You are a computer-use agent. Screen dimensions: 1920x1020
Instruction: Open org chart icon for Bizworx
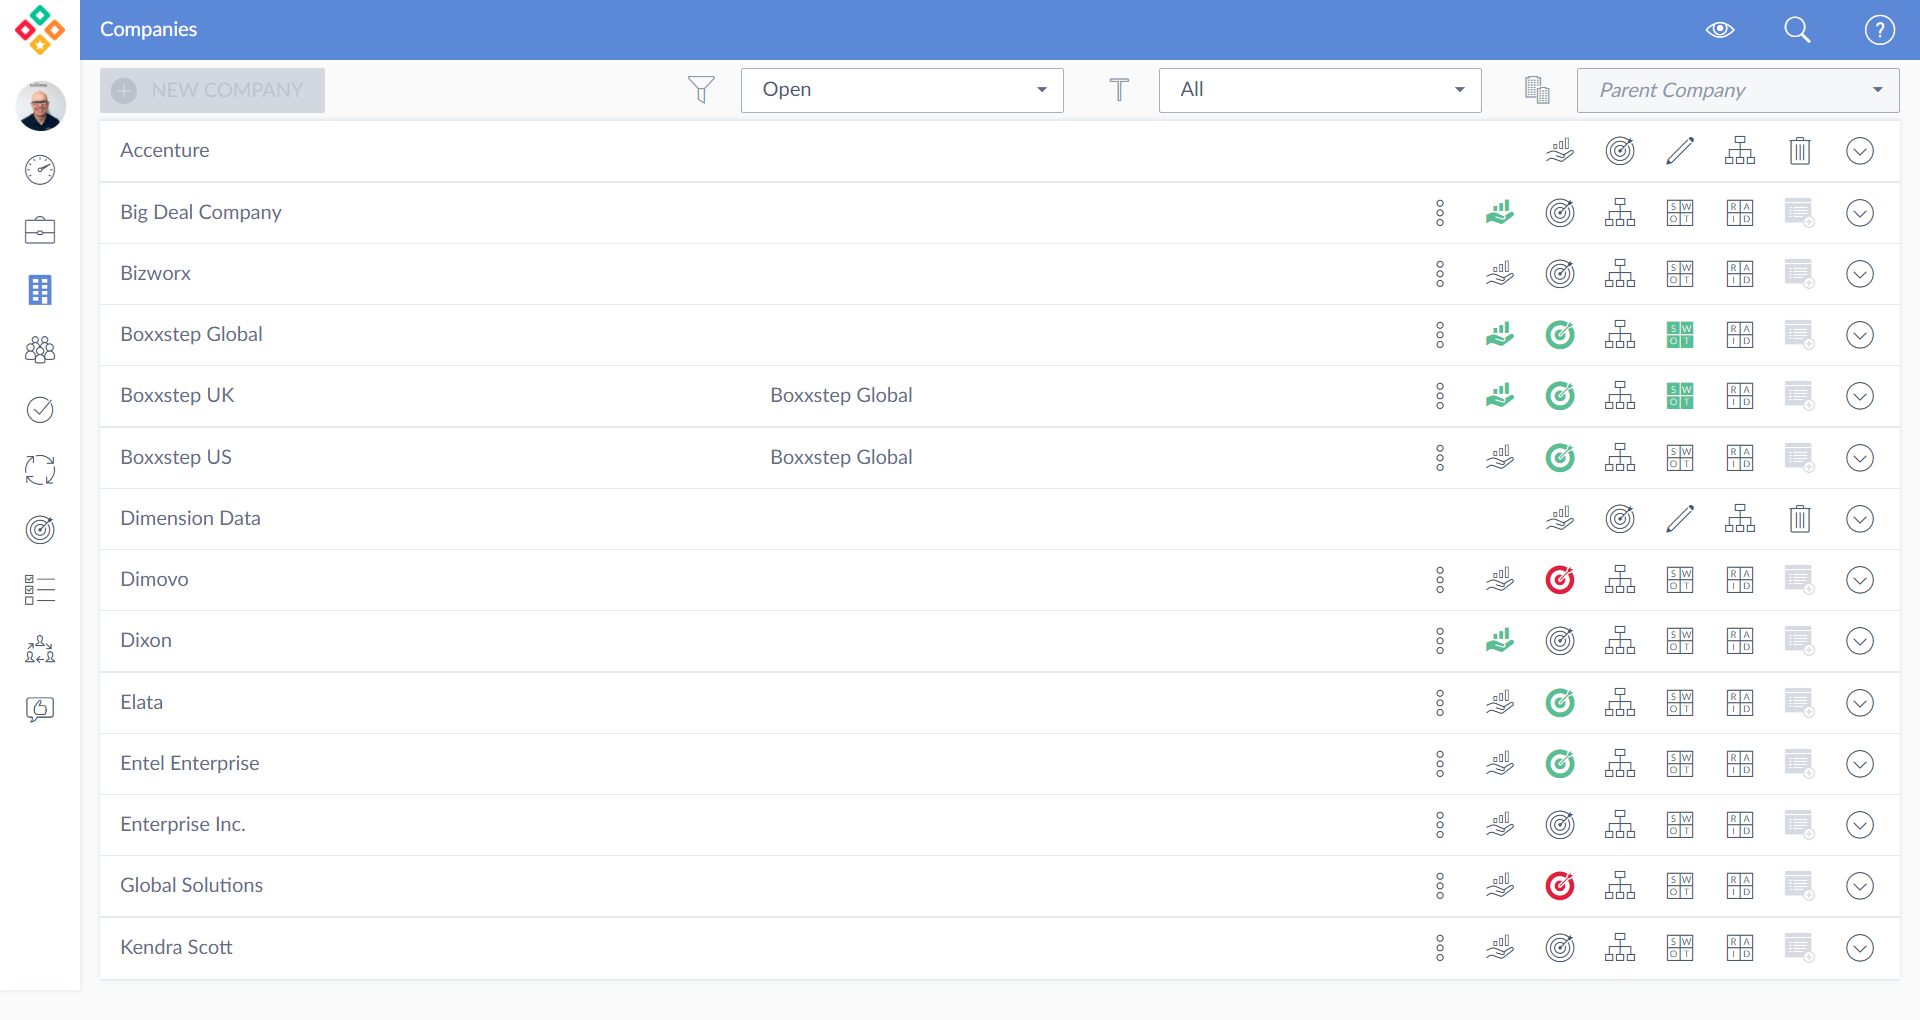click(1620, 274)
